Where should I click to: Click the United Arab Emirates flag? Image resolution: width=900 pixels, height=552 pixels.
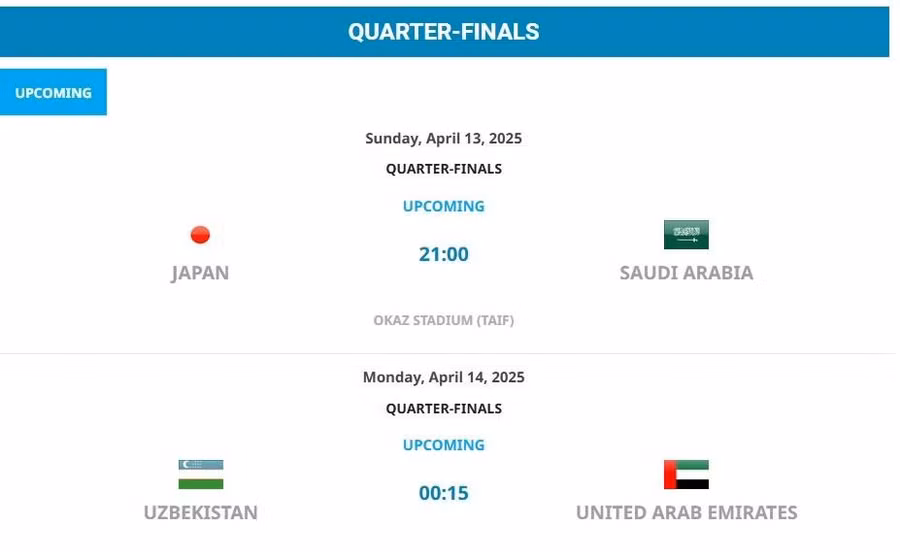(x=686, y=474)
